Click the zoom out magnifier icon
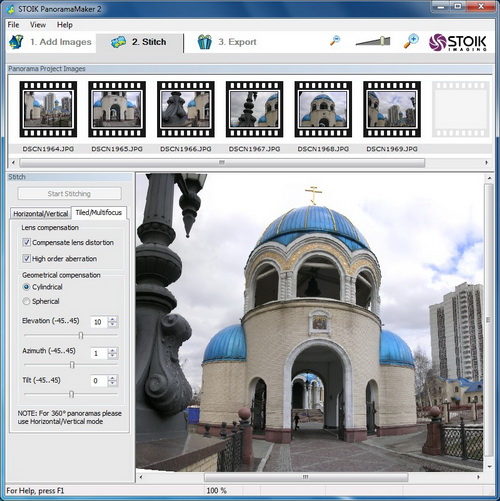 point(335,41)
